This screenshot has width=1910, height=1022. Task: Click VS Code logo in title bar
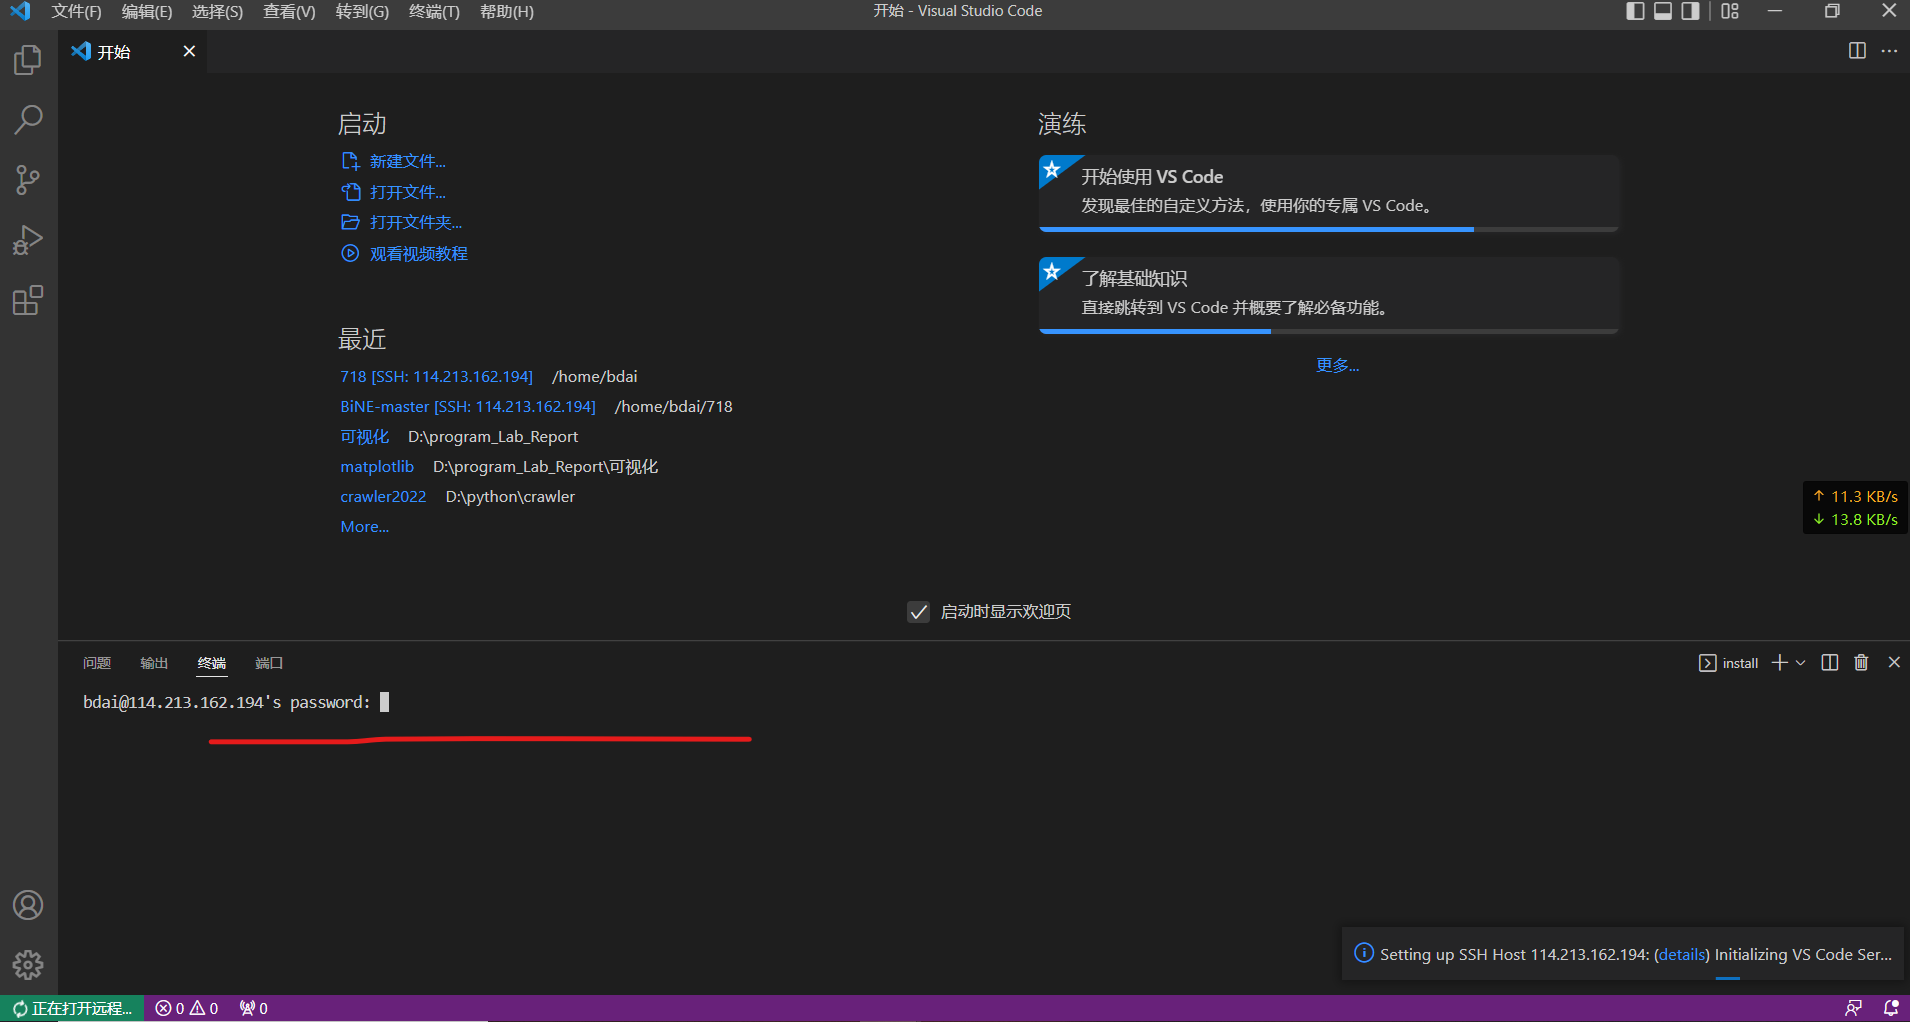(x=20, y=12)
